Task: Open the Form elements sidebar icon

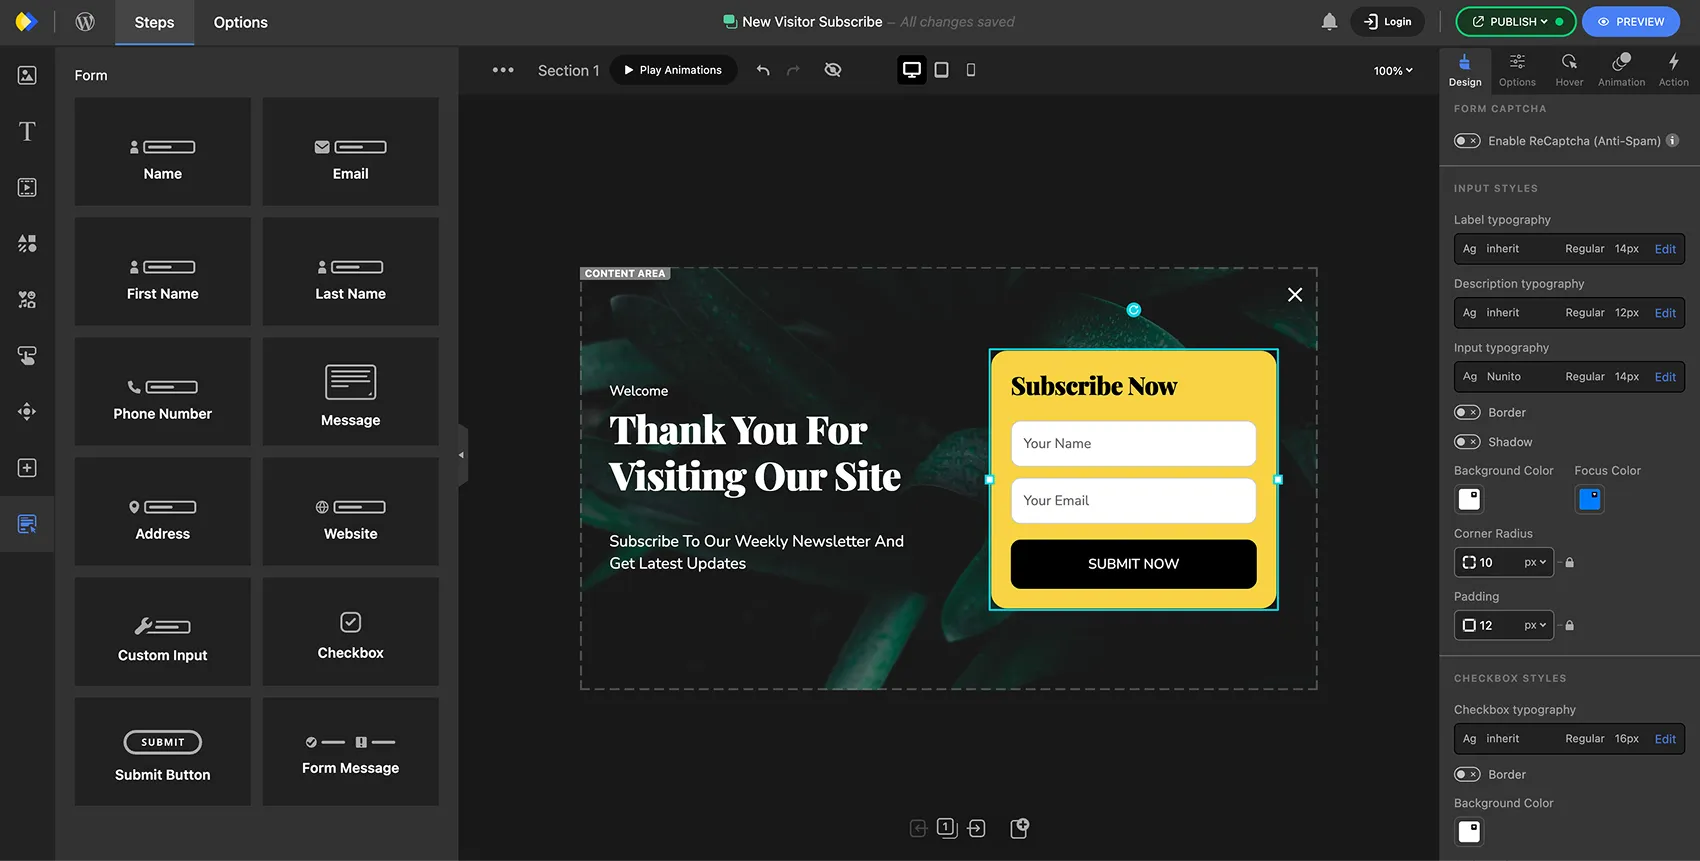Action: (27, 524)
